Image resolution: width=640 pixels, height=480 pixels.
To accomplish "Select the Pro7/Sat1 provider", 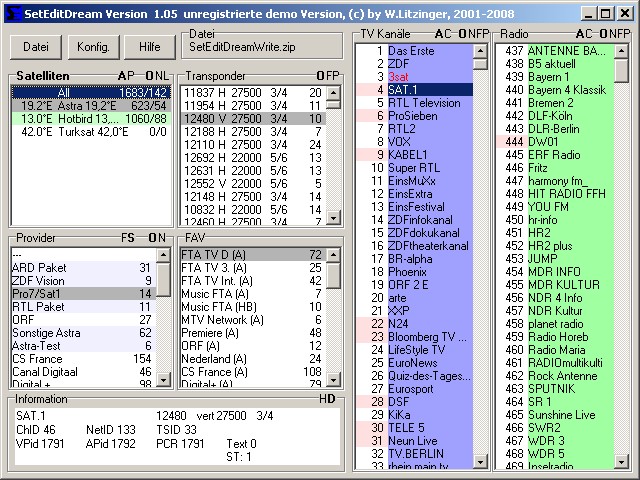I will (x=84, y=294).
